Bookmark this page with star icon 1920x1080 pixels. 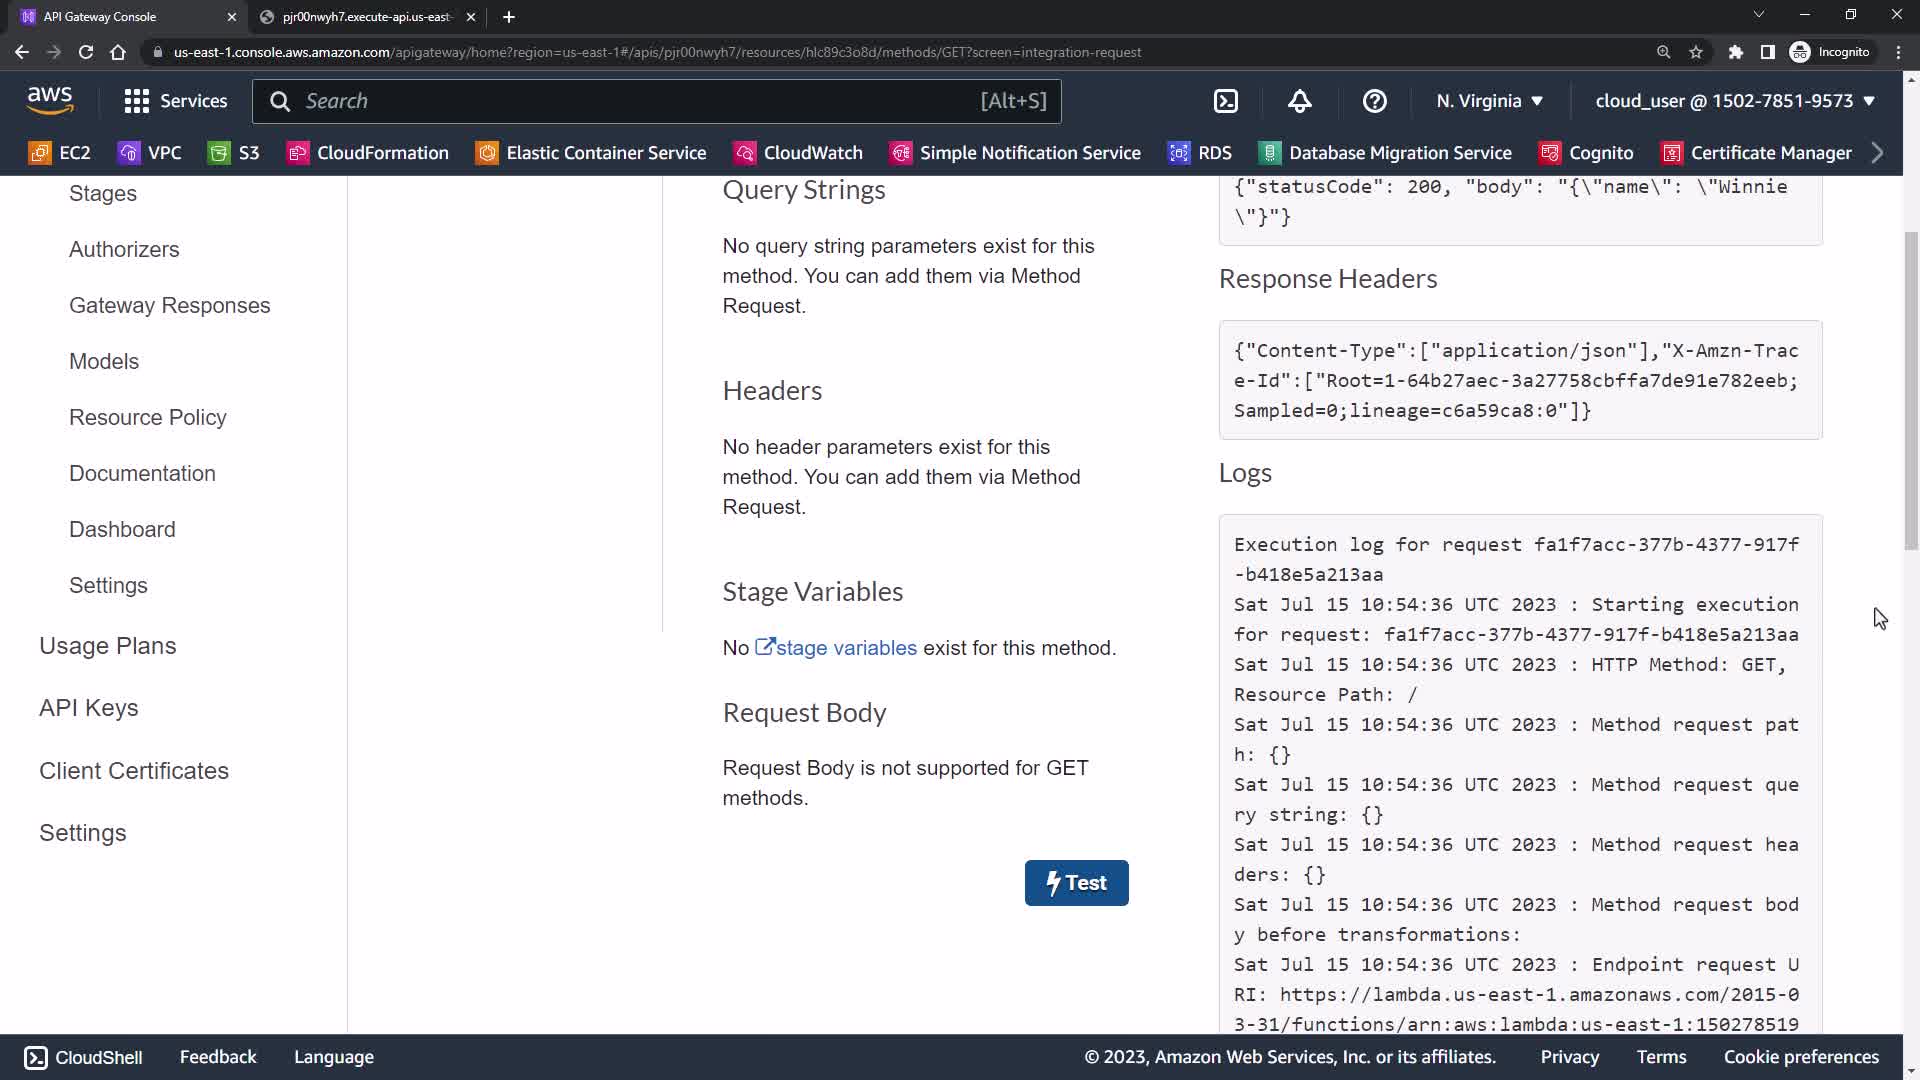[x=1696, y=52]
